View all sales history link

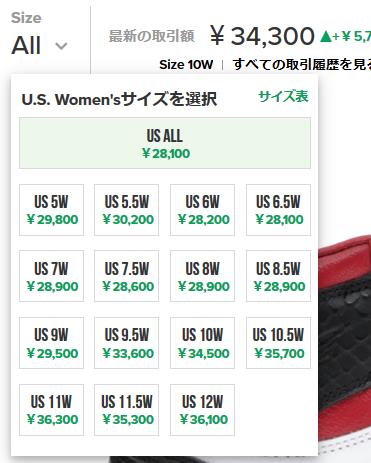[302, 64]
